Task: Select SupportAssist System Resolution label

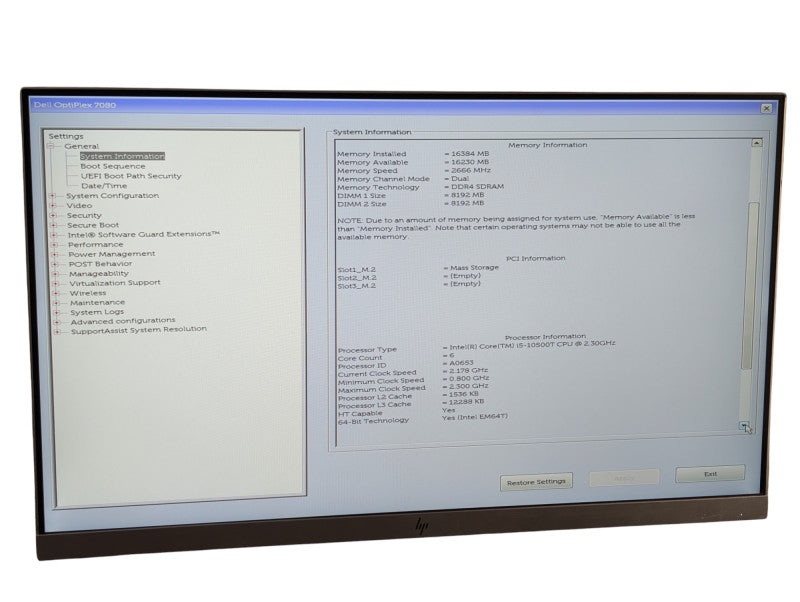Action: click(x=139, y=330)
